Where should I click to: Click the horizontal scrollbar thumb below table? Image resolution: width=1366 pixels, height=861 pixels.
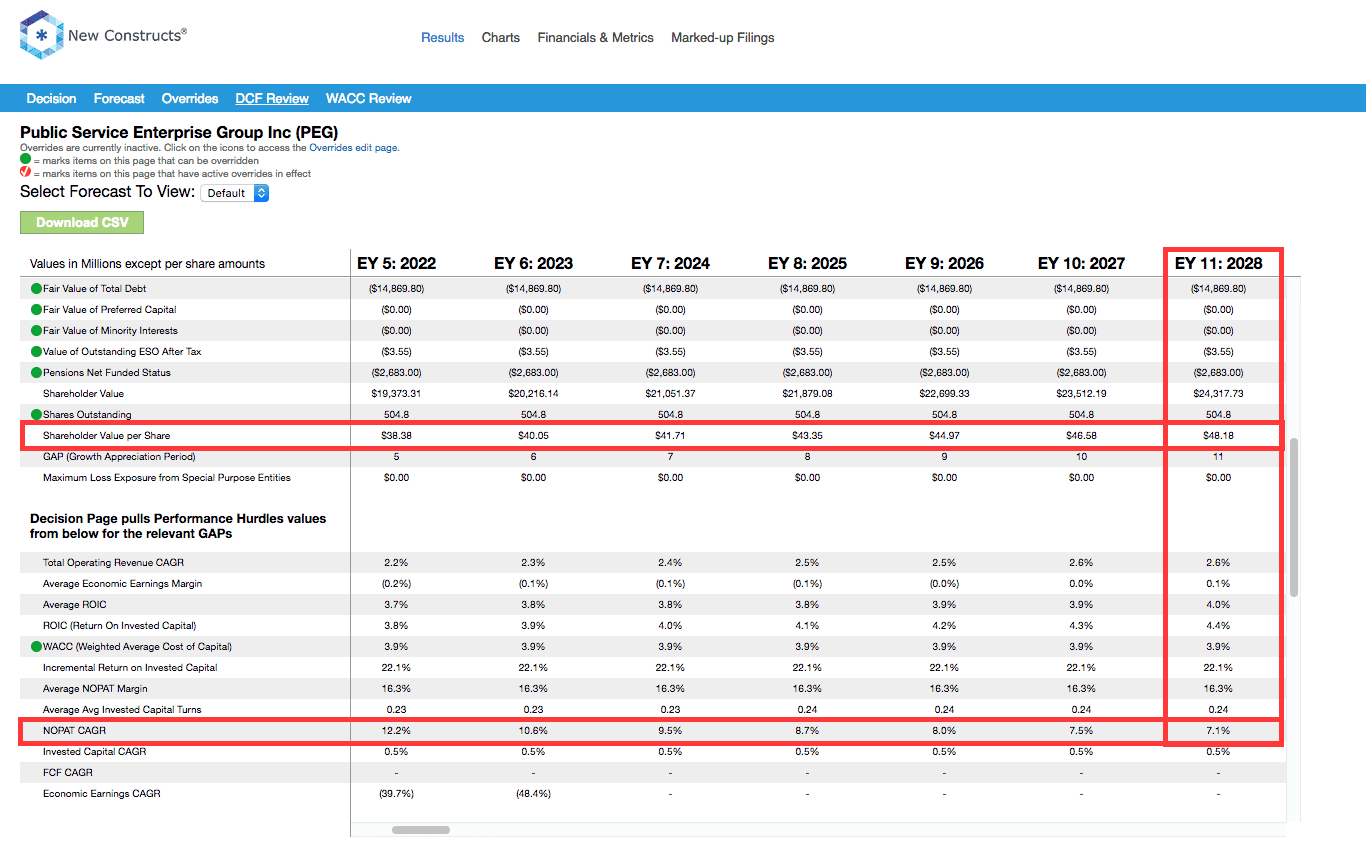pos(420,829)
